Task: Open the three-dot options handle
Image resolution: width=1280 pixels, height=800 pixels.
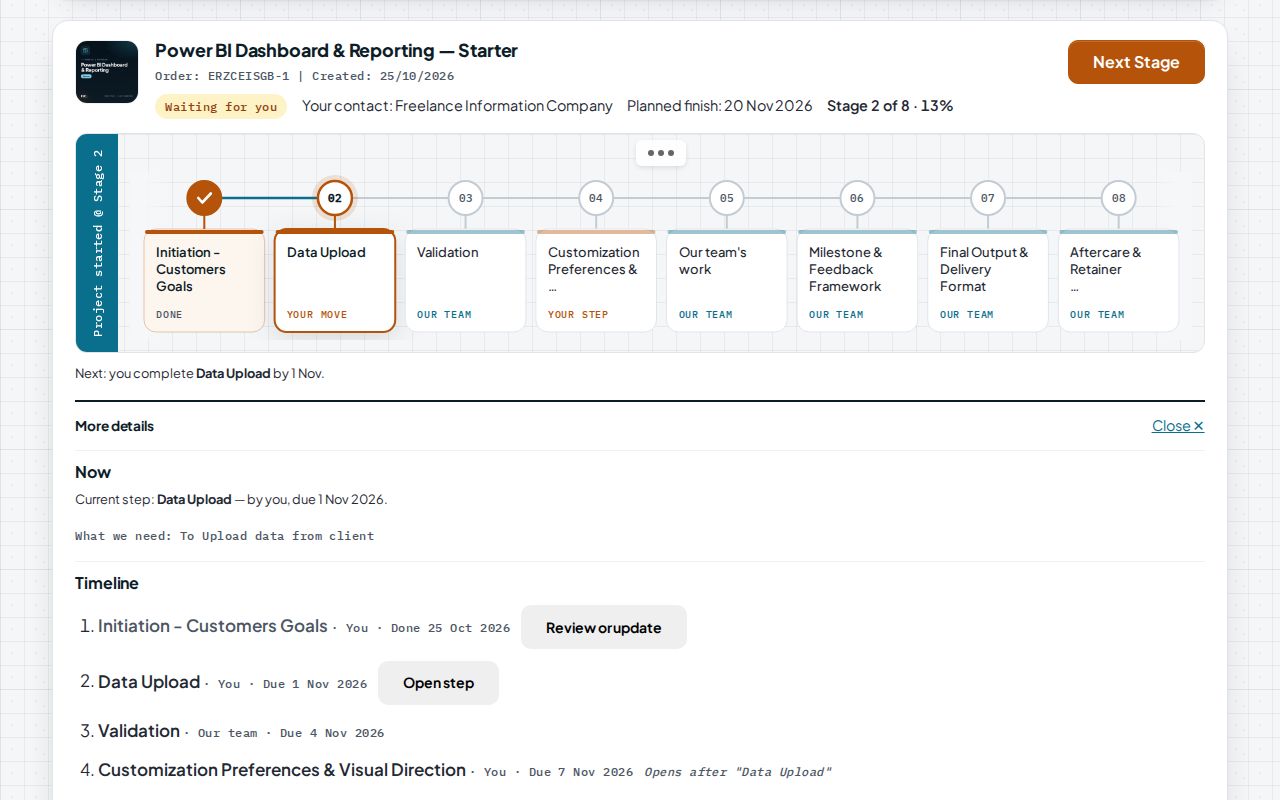Action: (x=661, y=153)
